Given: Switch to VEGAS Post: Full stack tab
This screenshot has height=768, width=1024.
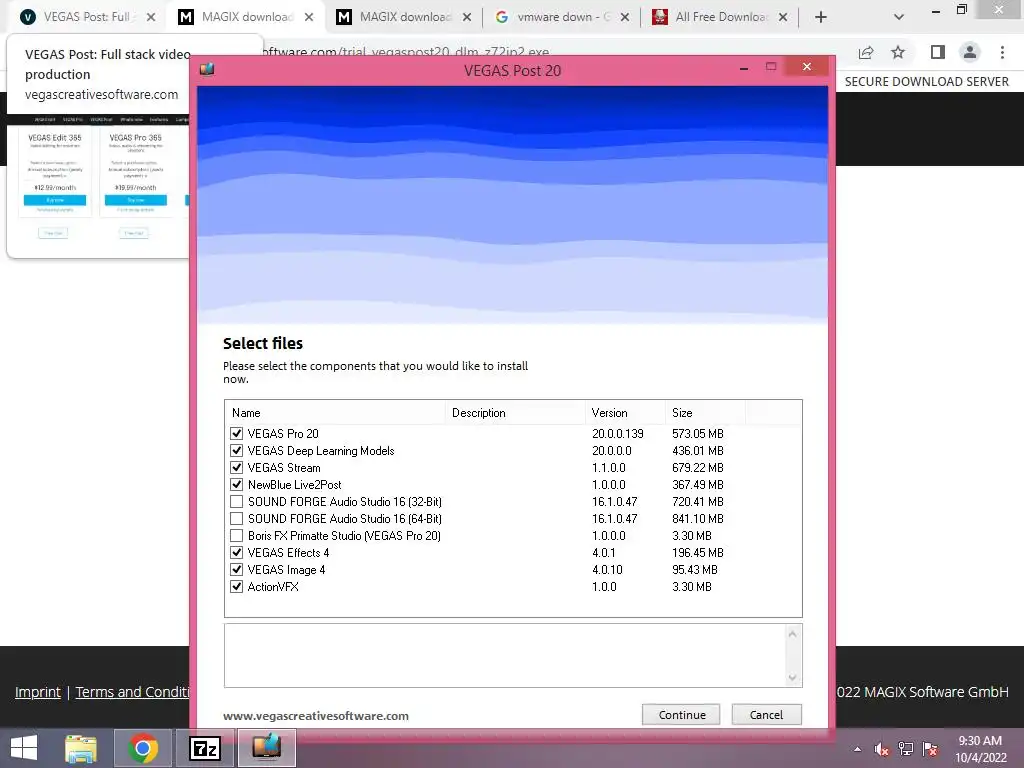Looking at the screenshot, I should point(86,17).
